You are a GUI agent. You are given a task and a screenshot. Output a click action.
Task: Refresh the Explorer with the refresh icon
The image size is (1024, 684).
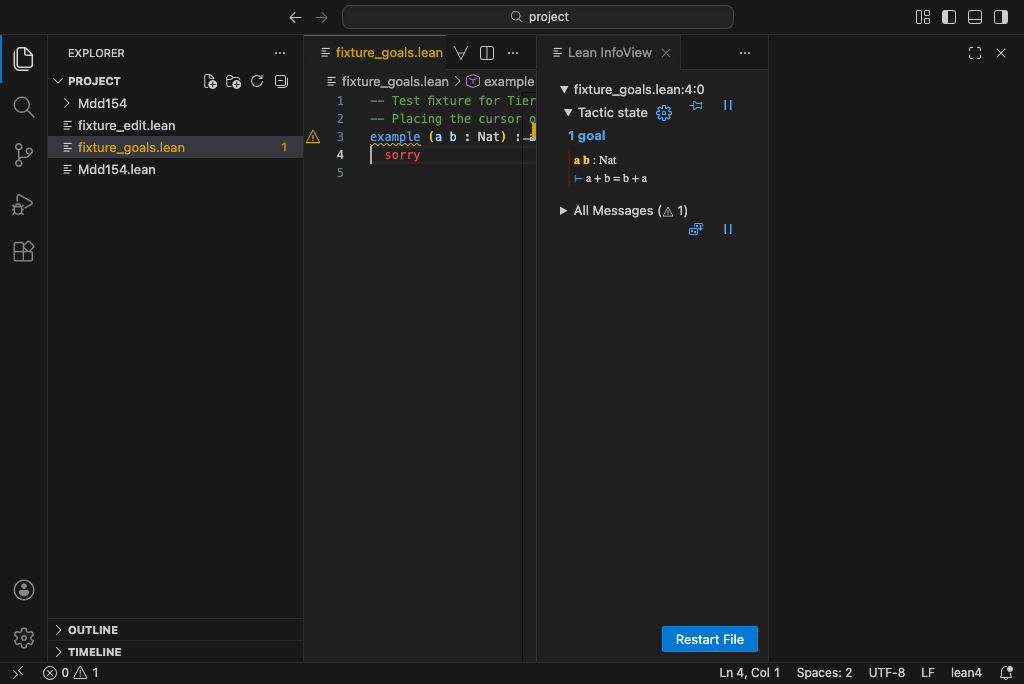pos(257,81)
